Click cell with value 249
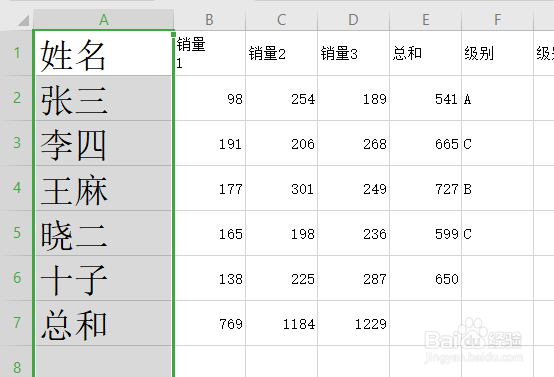554x377 pixels. click(353, 188)
